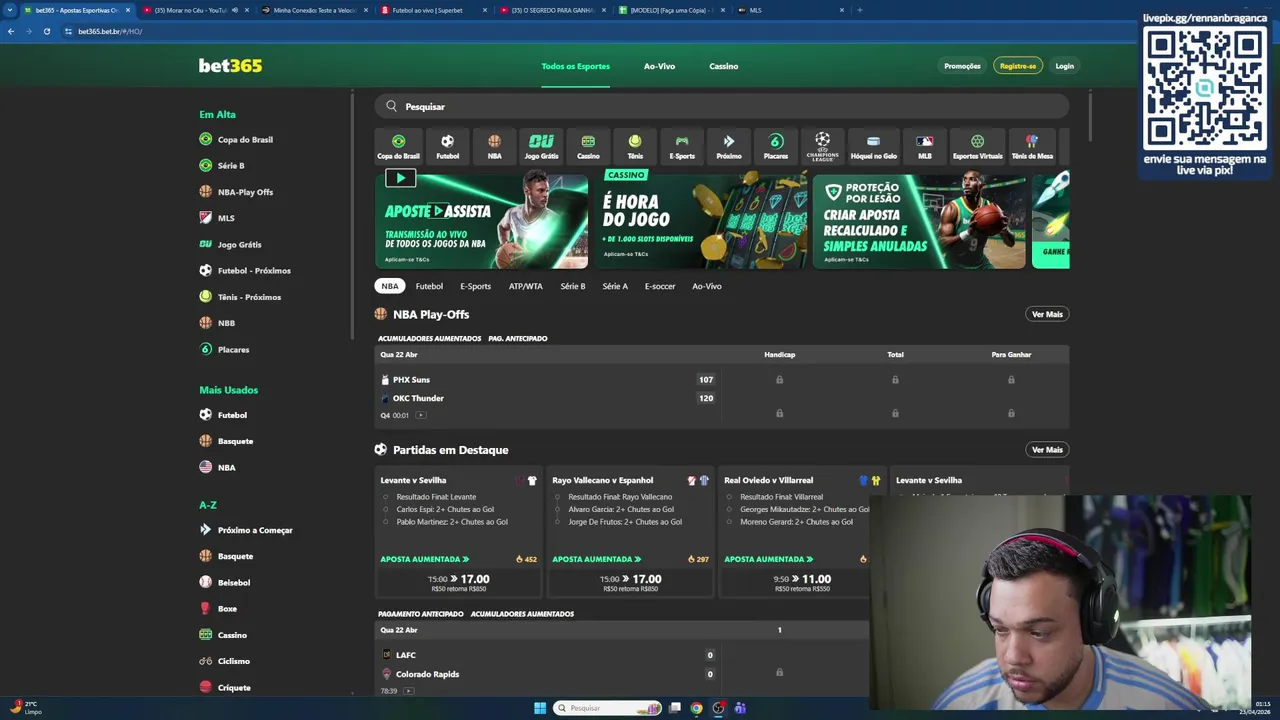The image size is (1280, 720).
Task: Click the Login button
Action: [1065, 66]
